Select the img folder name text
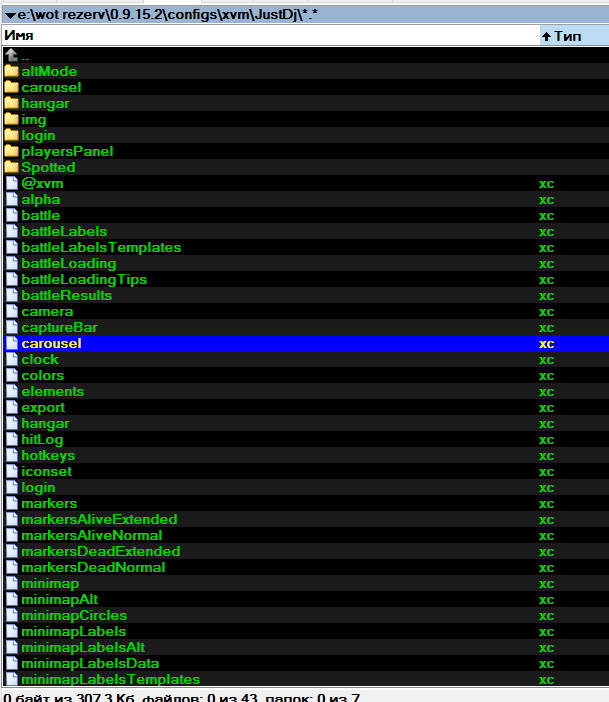 click(x=34, y=120)
